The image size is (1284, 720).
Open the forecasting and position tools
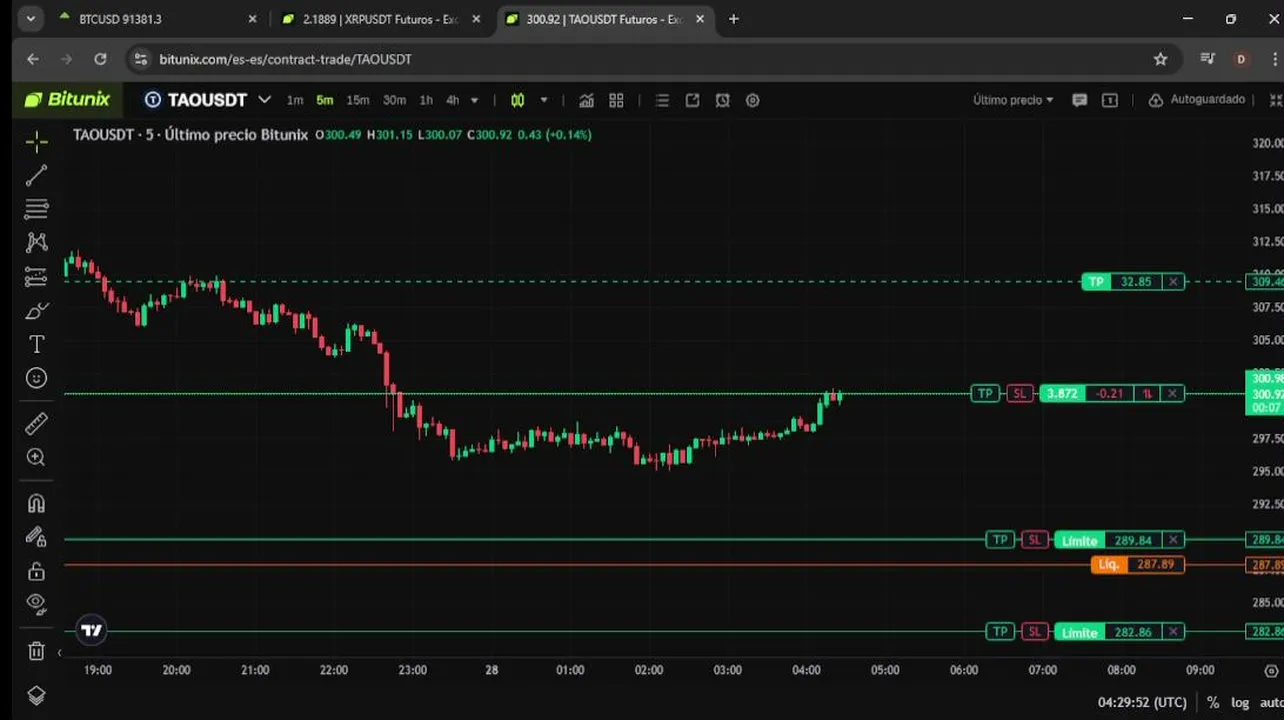point(37,277)
